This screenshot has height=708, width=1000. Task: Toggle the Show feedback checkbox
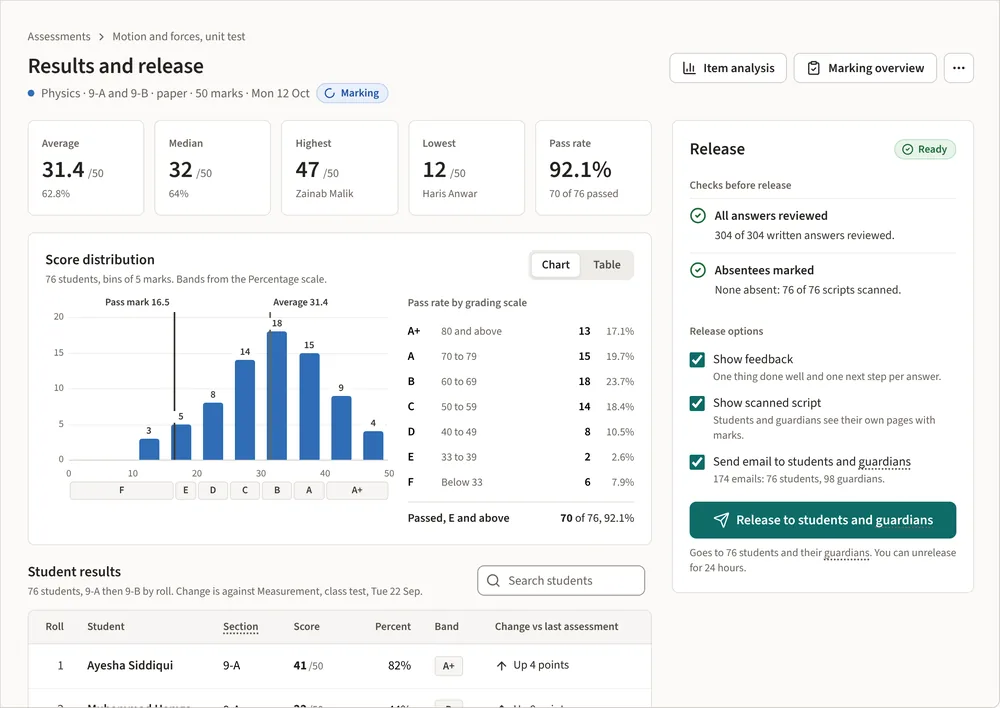[697, 360]
